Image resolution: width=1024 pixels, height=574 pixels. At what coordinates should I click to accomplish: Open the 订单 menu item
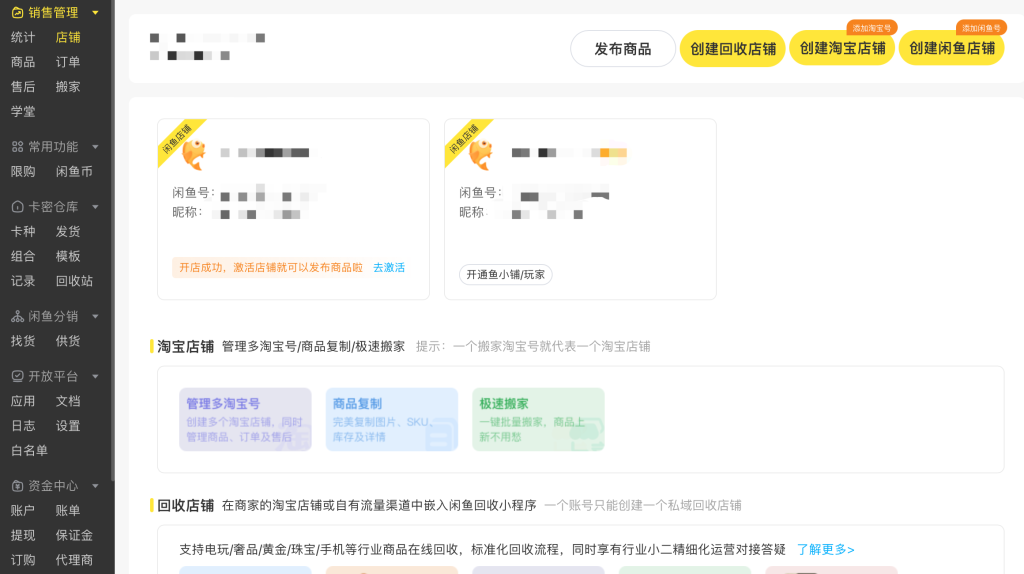[x=68, y=62]
